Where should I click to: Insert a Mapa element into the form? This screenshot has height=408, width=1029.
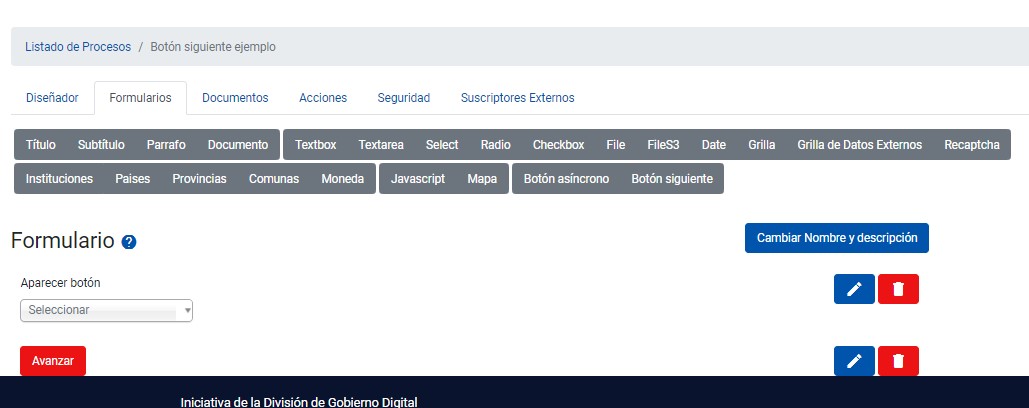(482, 179)
